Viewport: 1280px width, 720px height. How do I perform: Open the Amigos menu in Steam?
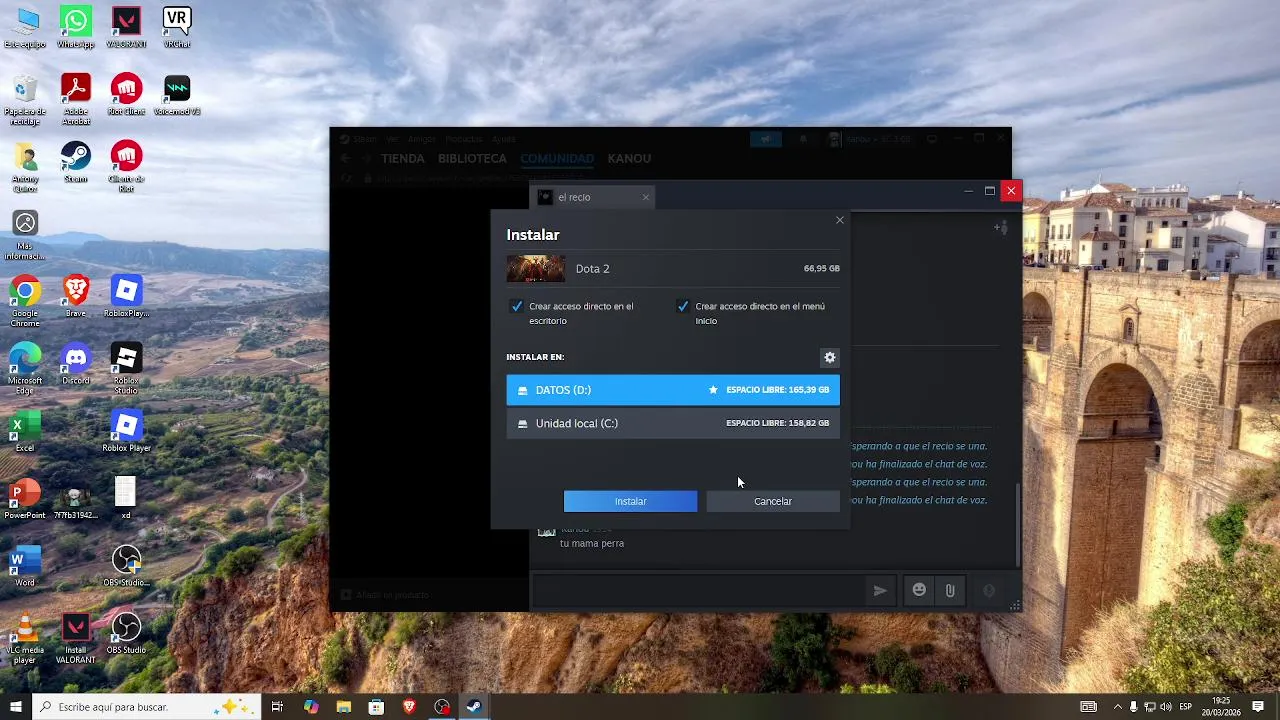421,139
